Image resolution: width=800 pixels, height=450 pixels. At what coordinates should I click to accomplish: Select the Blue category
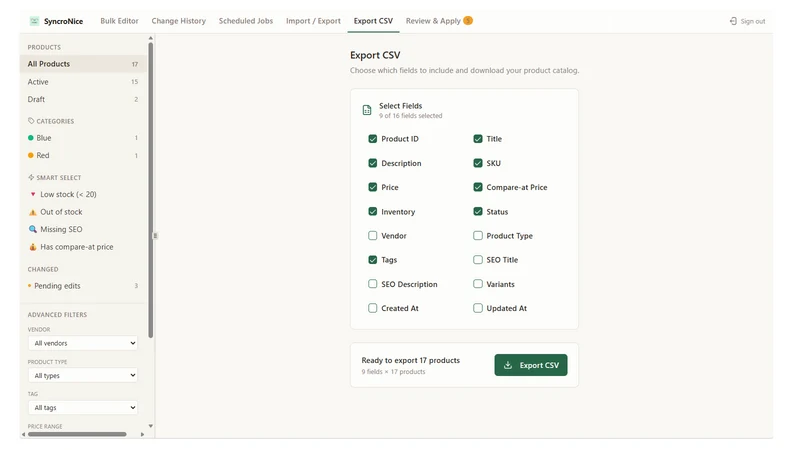83,138
